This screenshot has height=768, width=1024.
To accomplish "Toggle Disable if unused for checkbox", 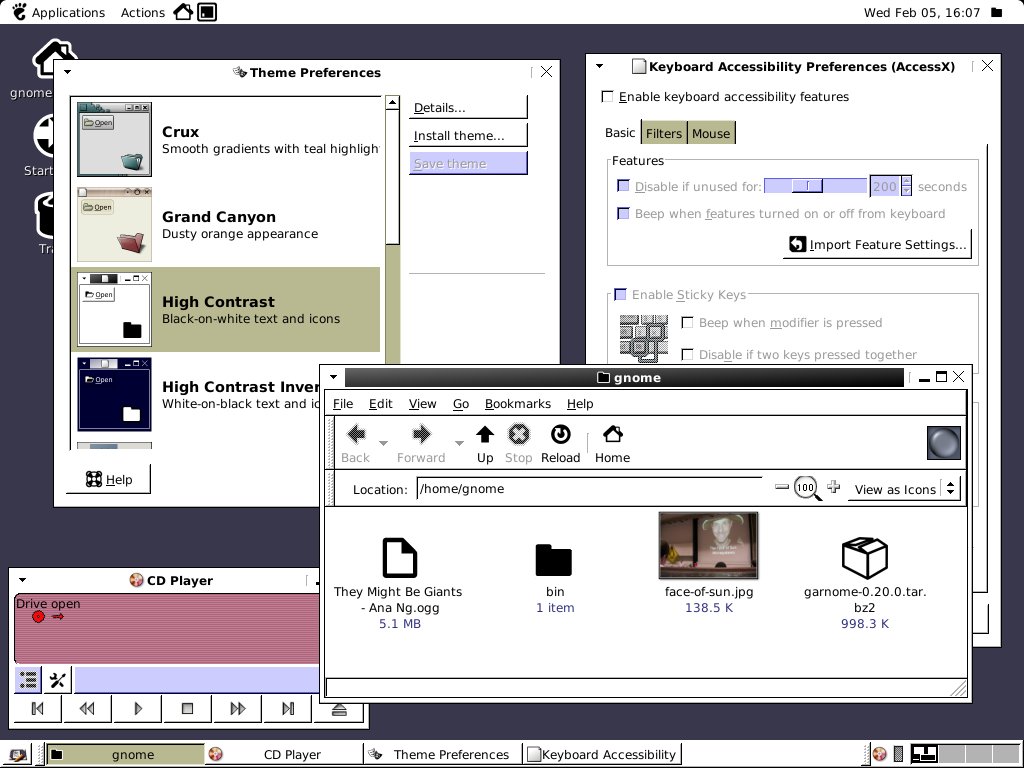I will (624, 186).
